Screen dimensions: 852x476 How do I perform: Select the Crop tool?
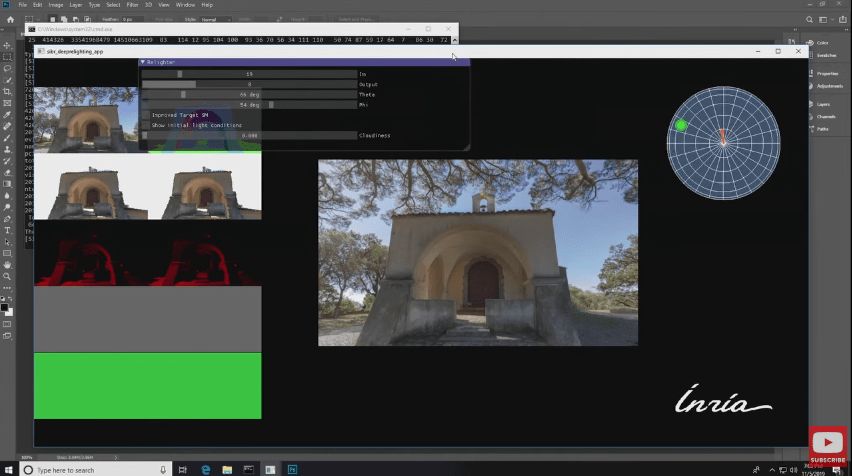[x=7, y=92]
